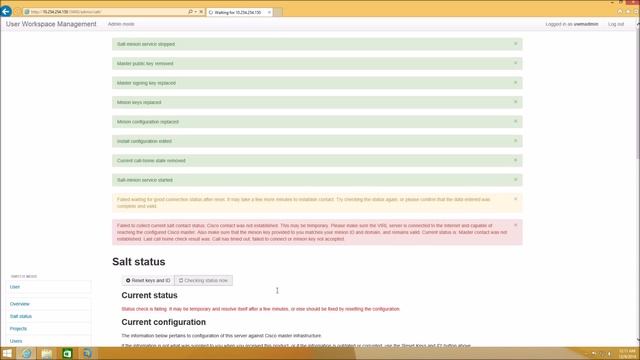This screenshot has height=360, width=640.
Task: Go back using the browser back arrow
Action: pos(6,11)
